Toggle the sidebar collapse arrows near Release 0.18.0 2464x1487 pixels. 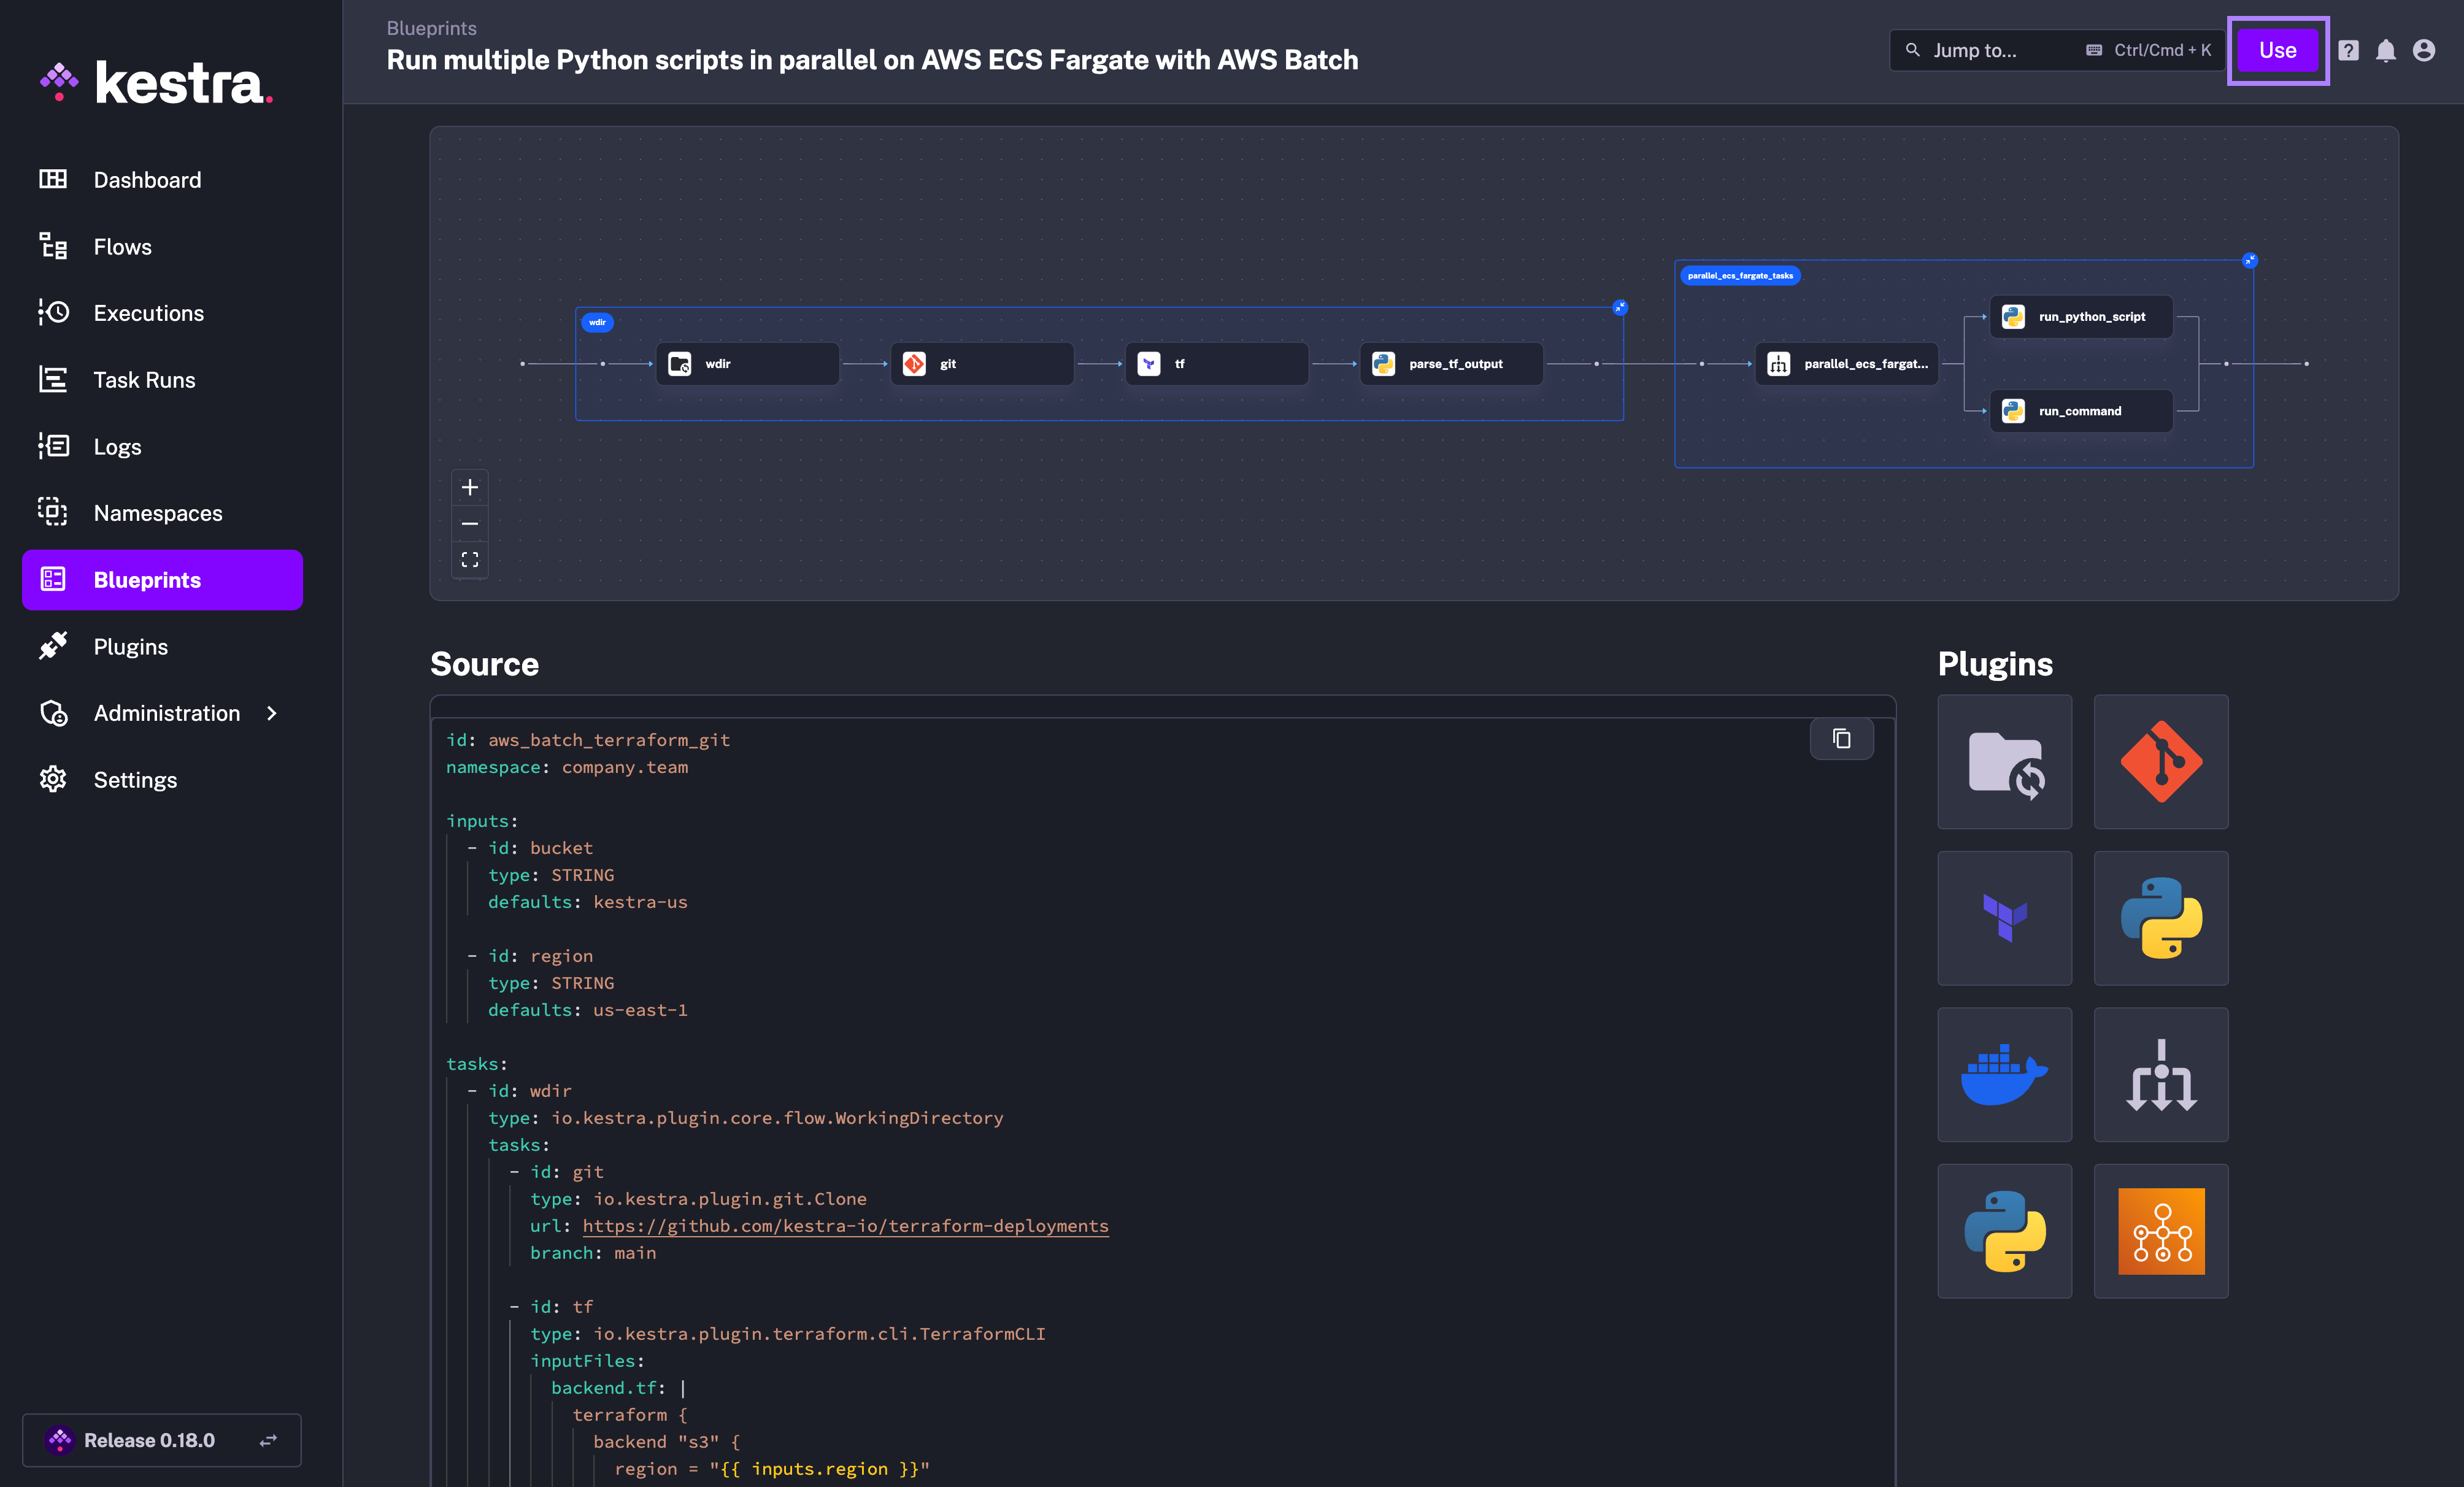(268, 1440)
